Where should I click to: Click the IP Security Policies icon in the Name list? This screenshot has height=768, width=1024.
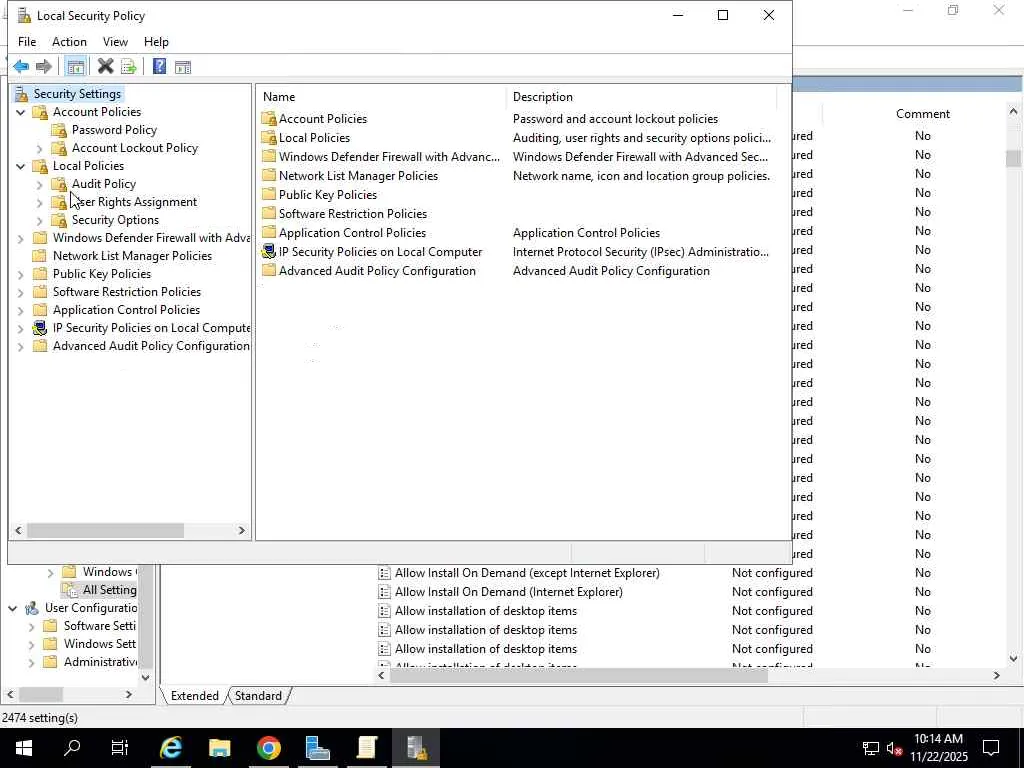point(268,251)
